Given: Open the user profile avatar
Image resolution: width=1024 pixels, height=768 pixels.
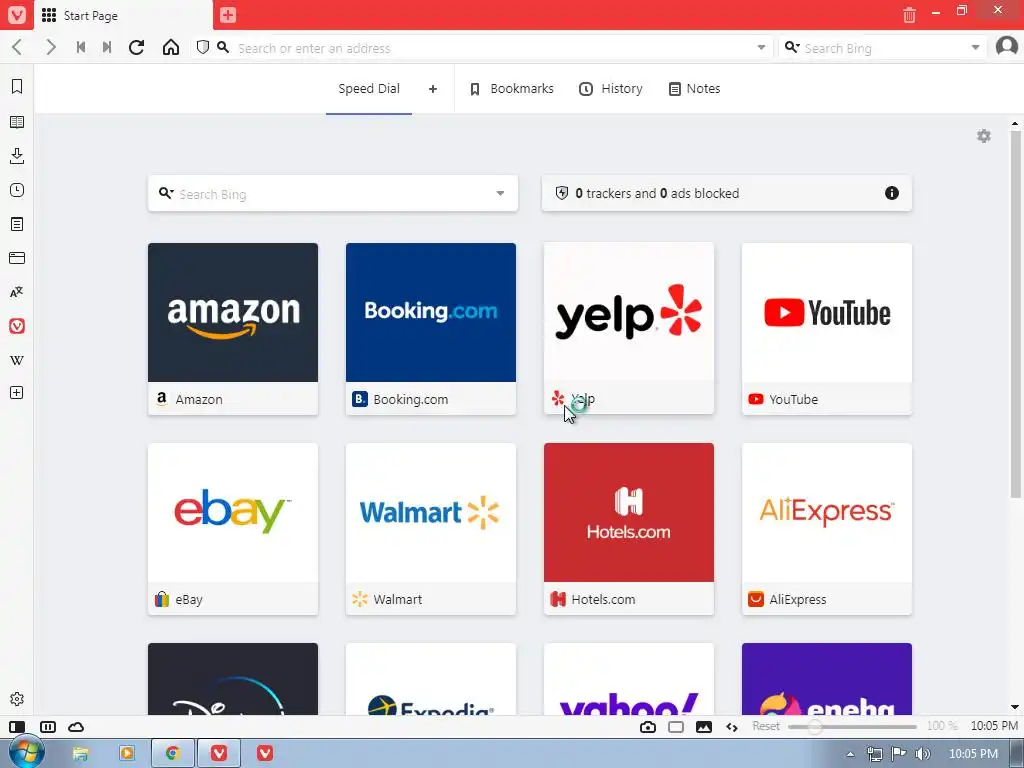Looking at the screenshot, I should pos(1006,46).
